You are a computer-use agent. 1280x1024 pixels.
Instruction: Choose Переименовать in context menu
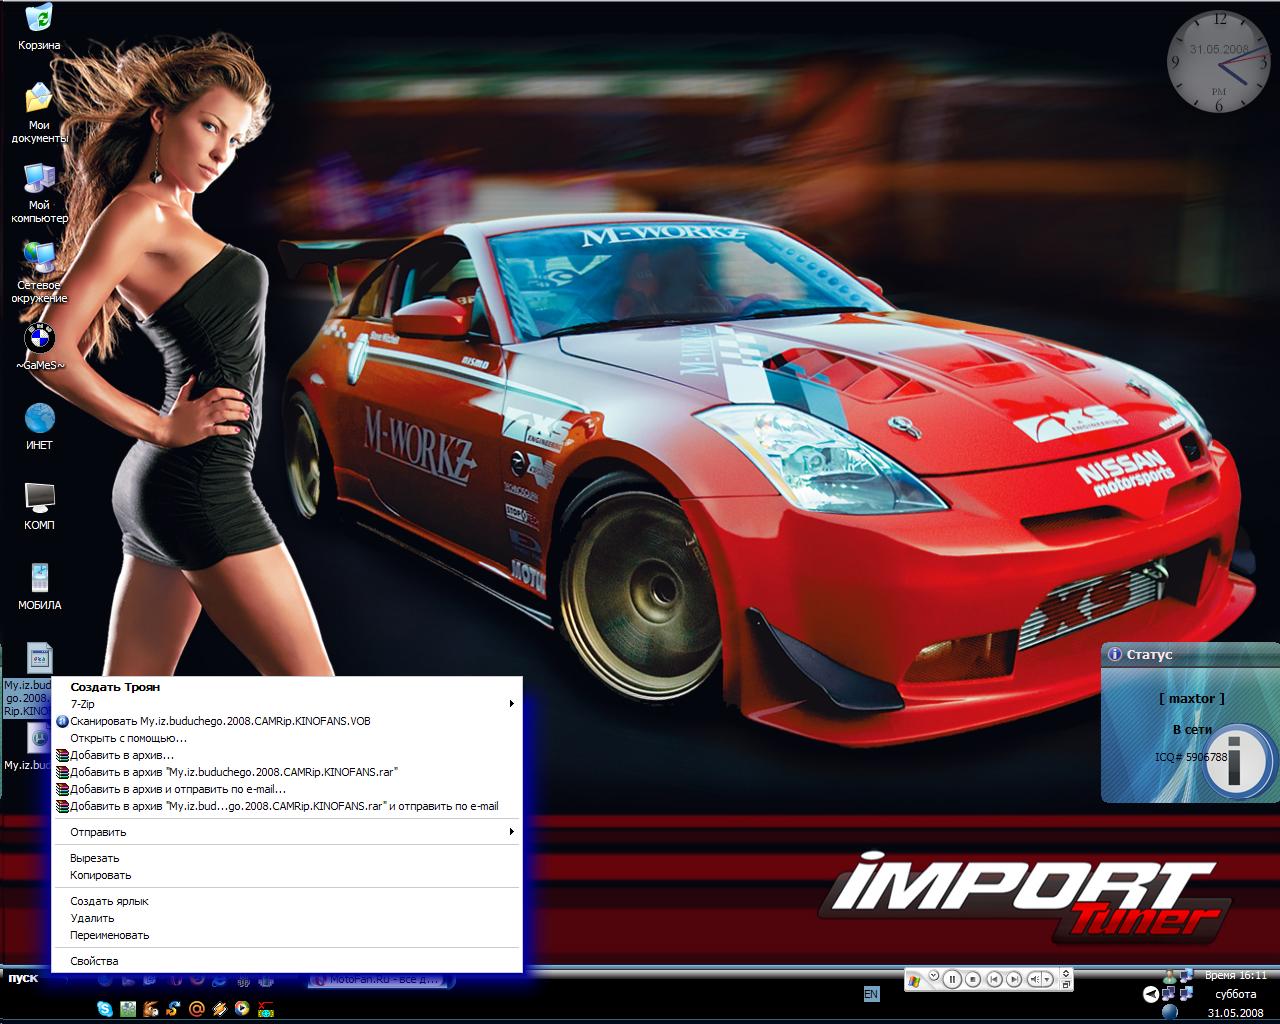pyautogui.click(x=287, y=935)
